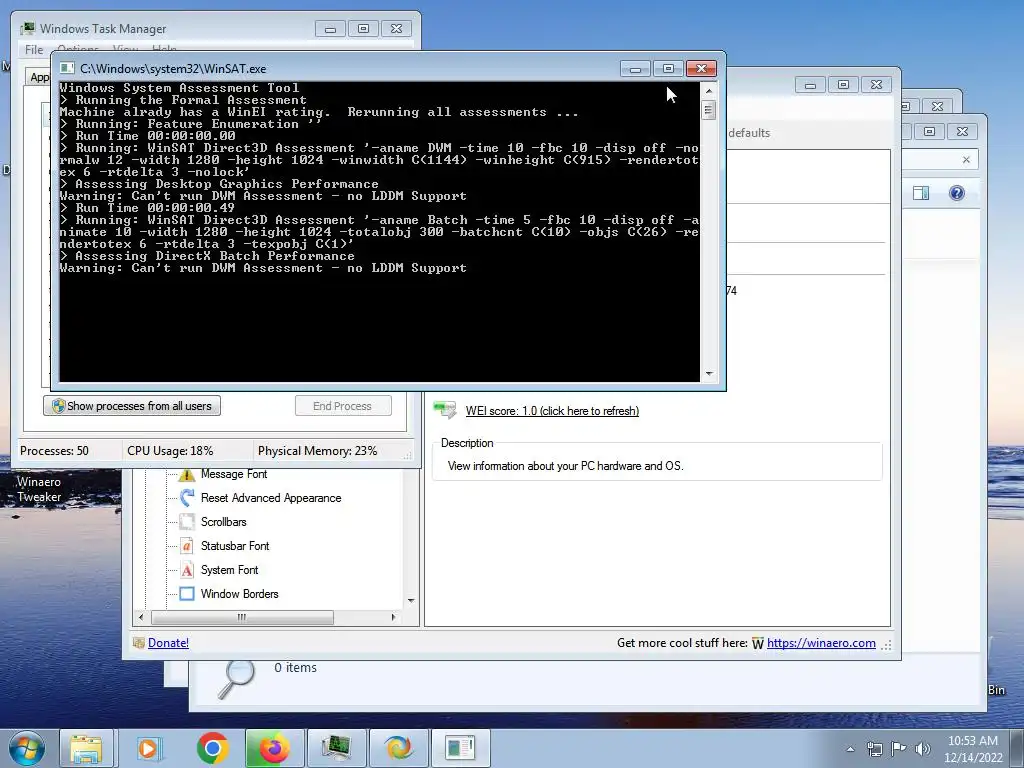This screenshot has width=1024, height=768.
Task: Click the small X in background window
Action: click(967, 159)
